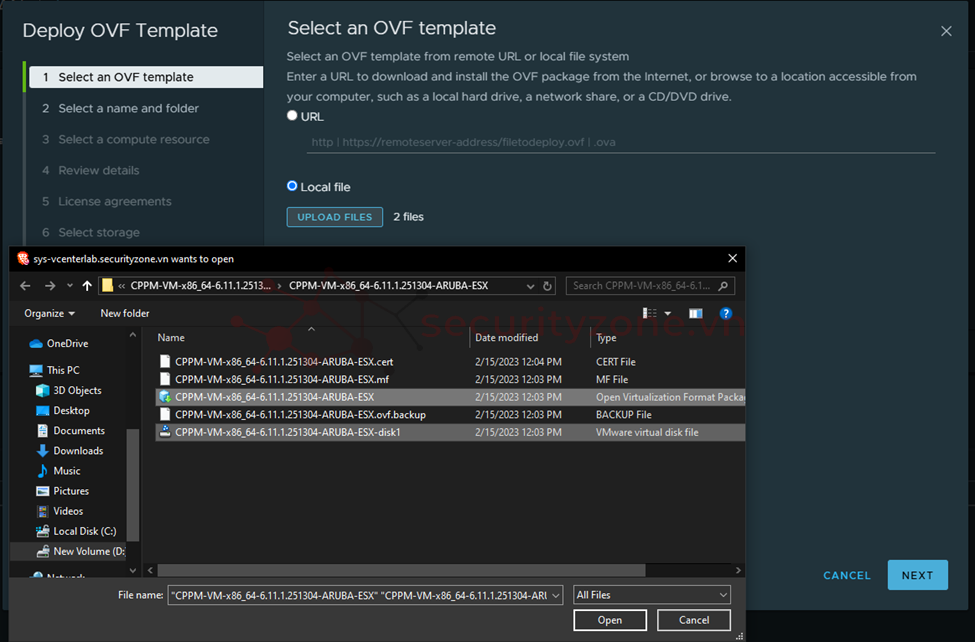
Task: Click the File name input field
Action: (359, 595)
